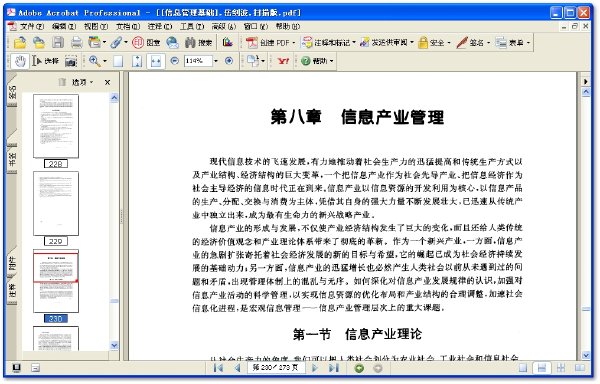Image resolution: width=600 pixels, height=384 pixels.
Task: Save the document with the floppy icon
Action: [x=58, y=42]
